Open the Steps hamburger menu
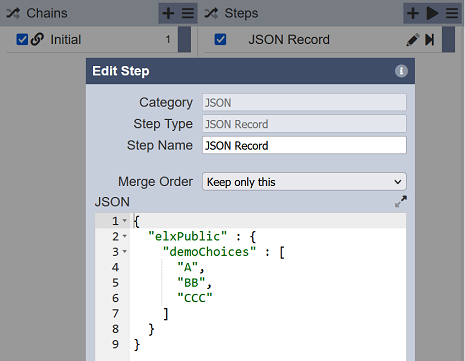The image size is (465, 361). [452, 13]
